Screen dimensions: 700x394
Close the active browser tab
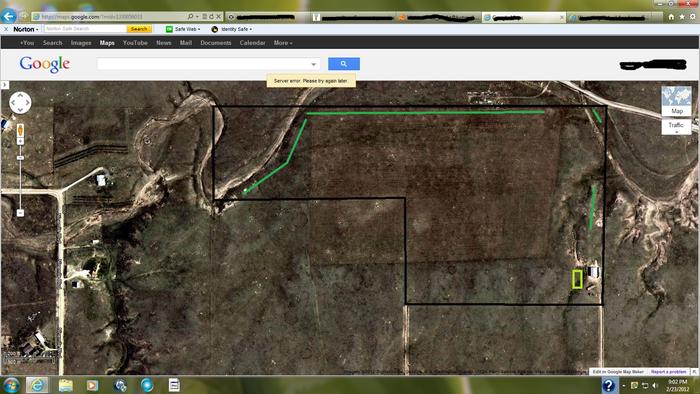click(x=562, y=17)
